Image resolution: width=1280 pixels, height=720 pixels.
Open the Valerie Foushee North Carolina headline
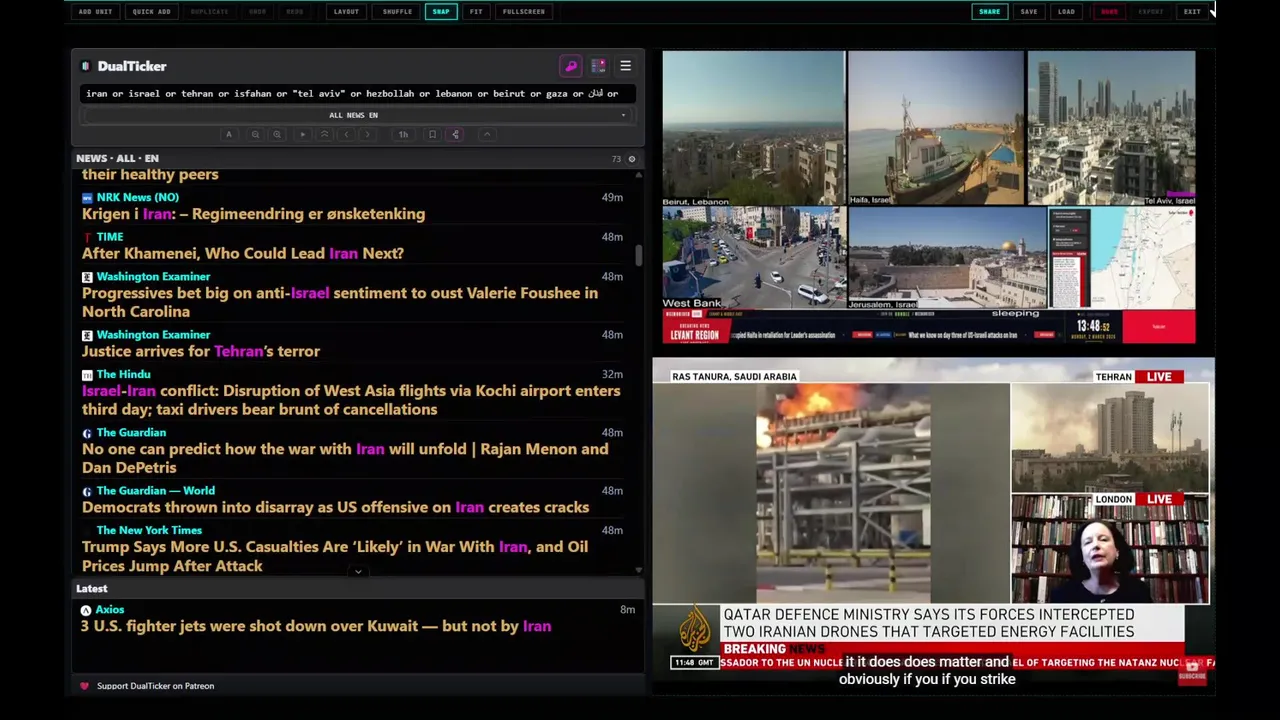pos(340,302)
